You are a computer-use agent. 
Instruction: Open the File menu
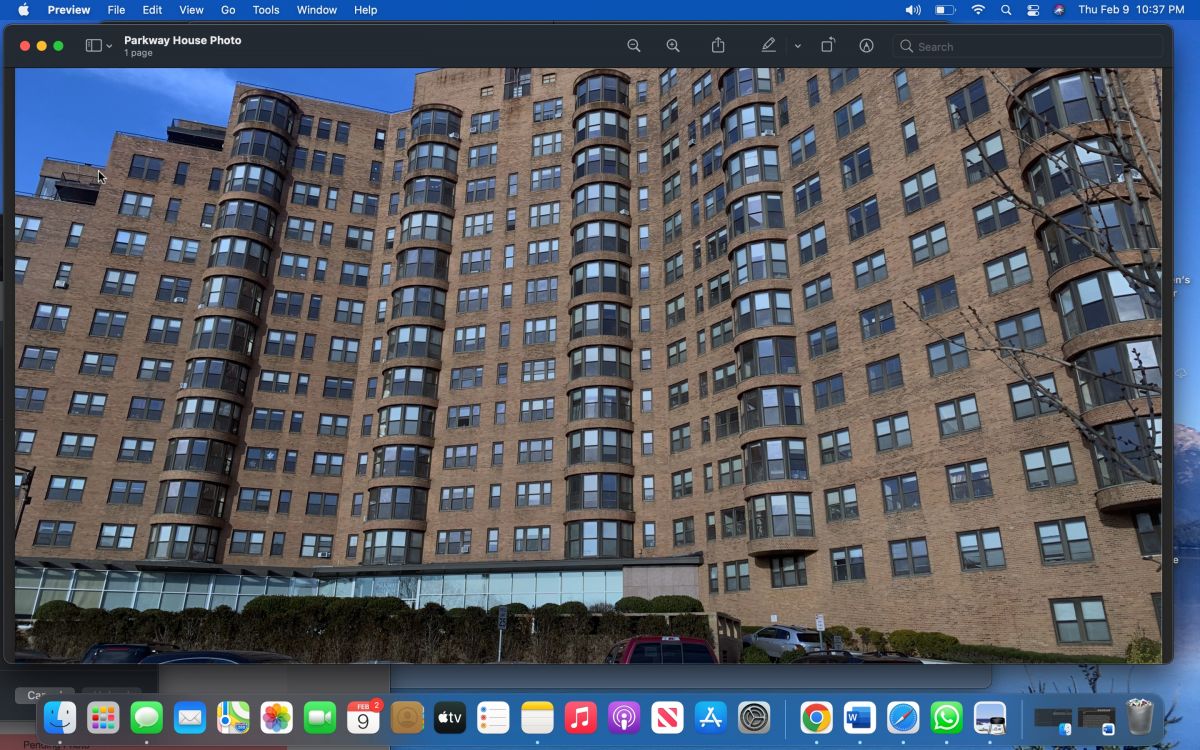(116, 10)
